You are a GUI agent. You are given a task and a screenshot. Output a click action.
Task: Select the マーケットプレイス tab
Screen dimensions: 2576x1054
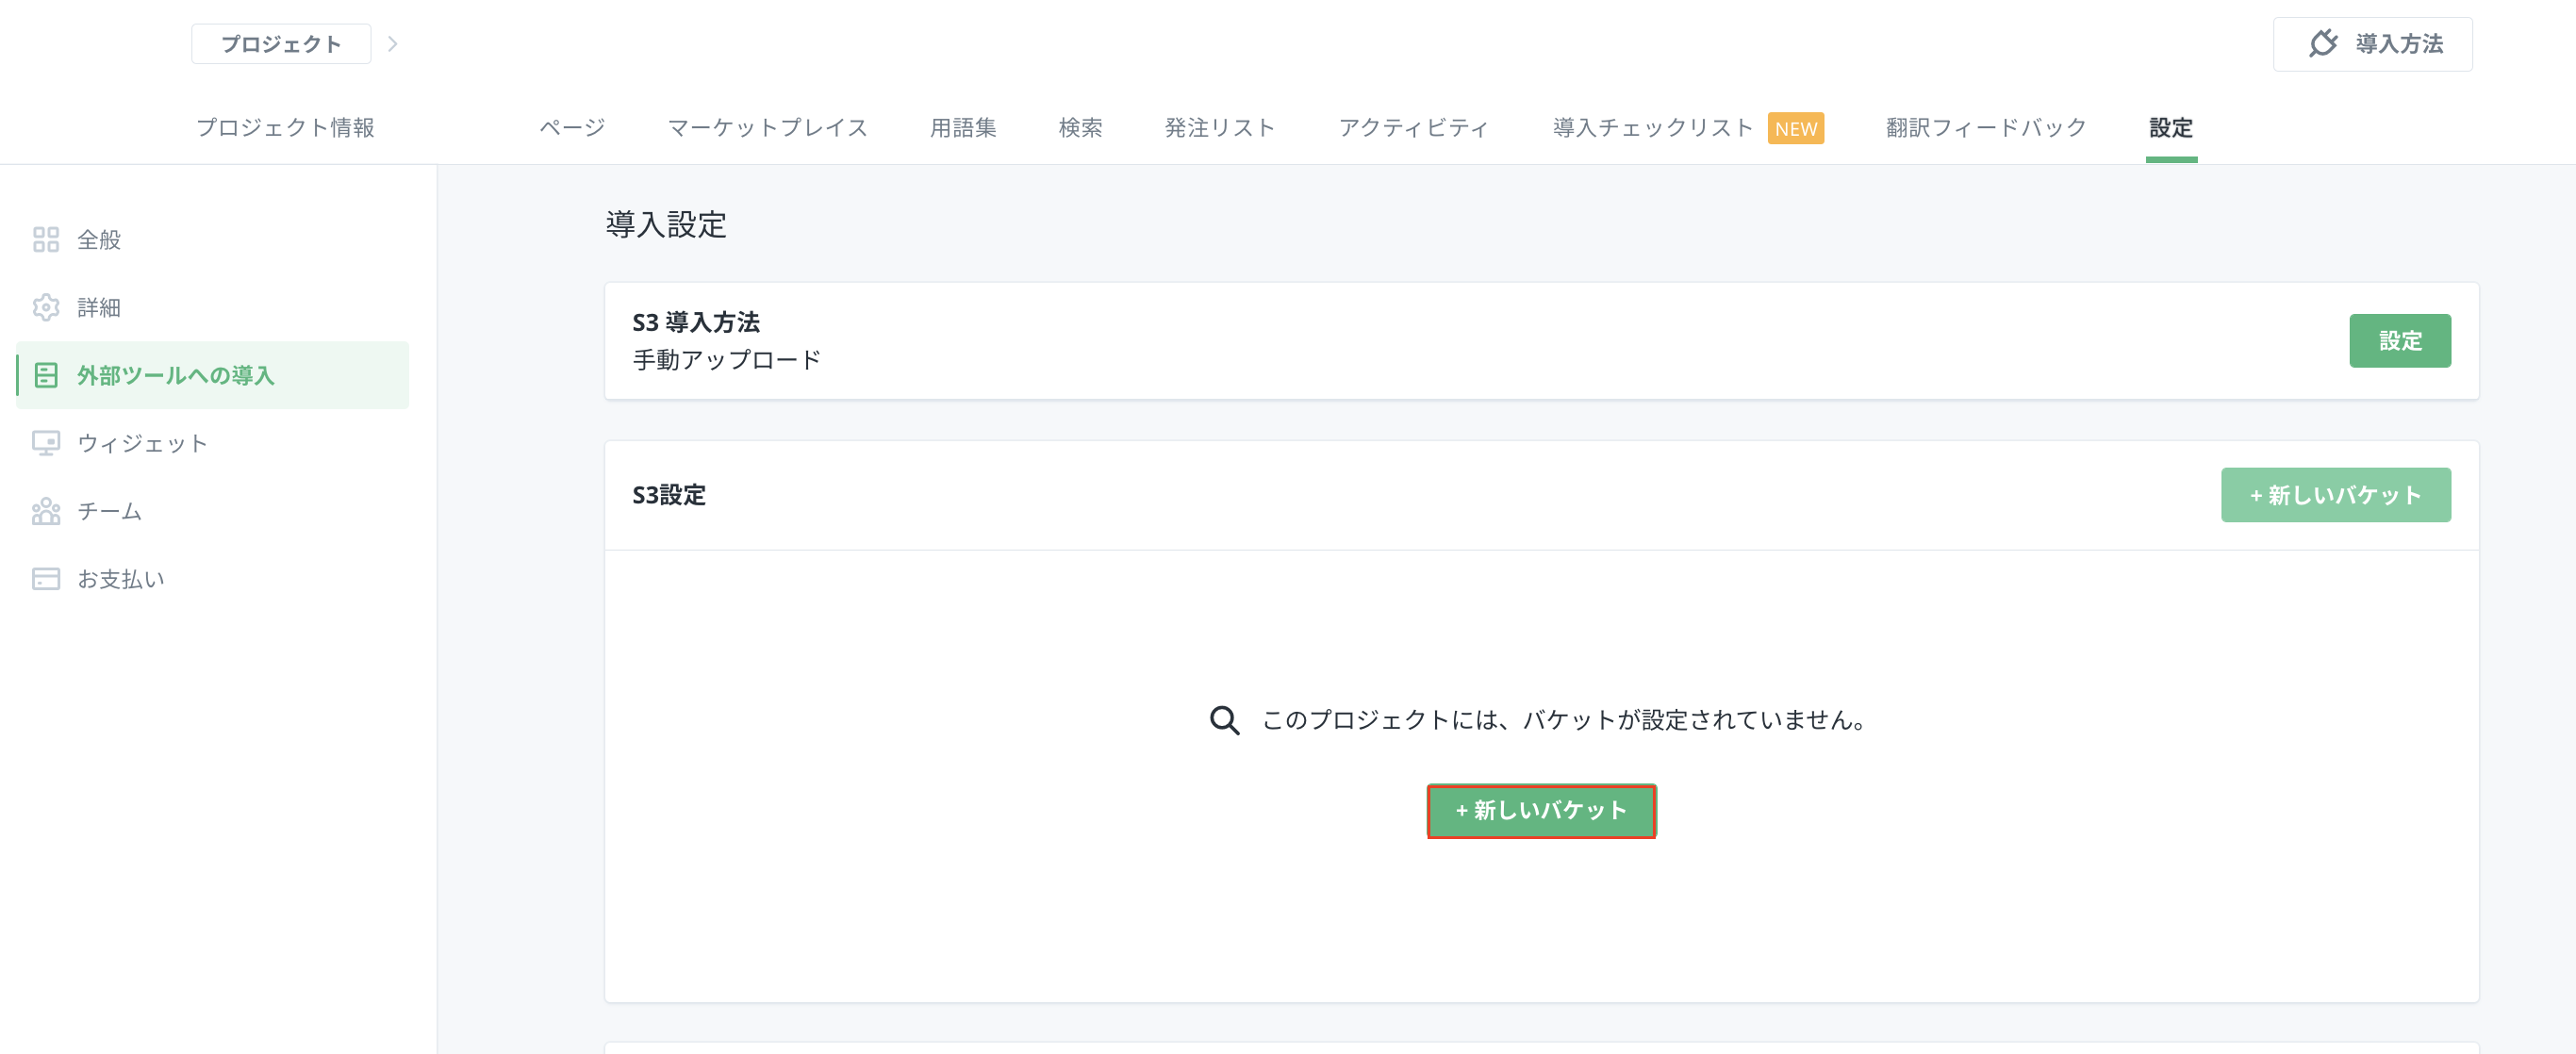click(x=767, y=128)
